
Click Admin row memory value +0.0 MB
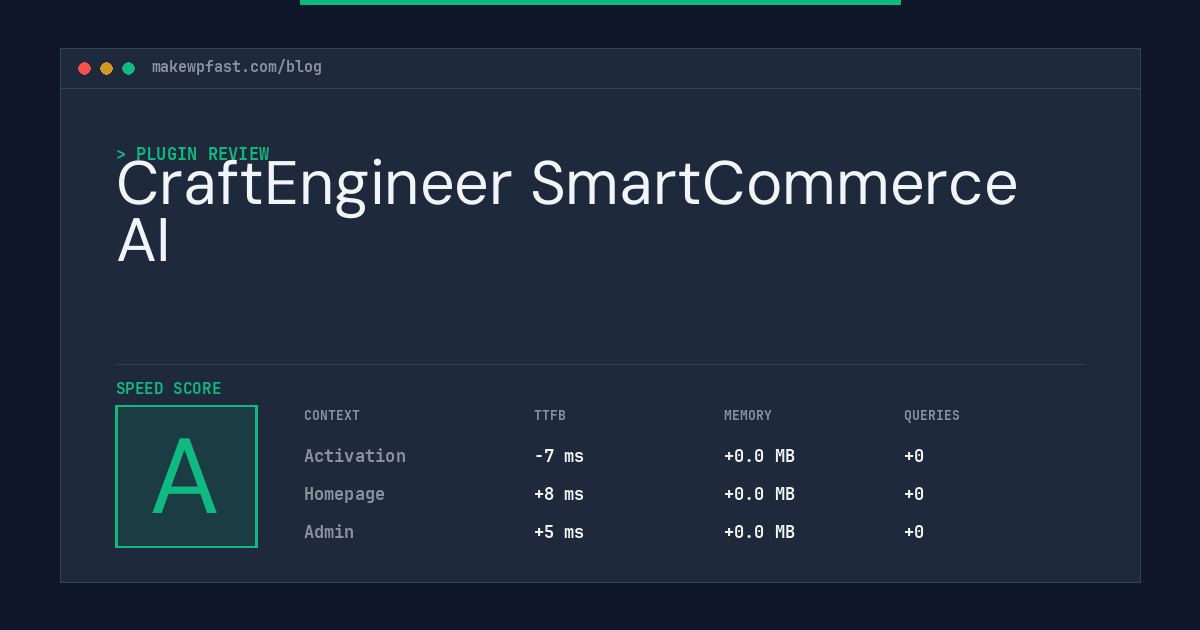[759, 532]
